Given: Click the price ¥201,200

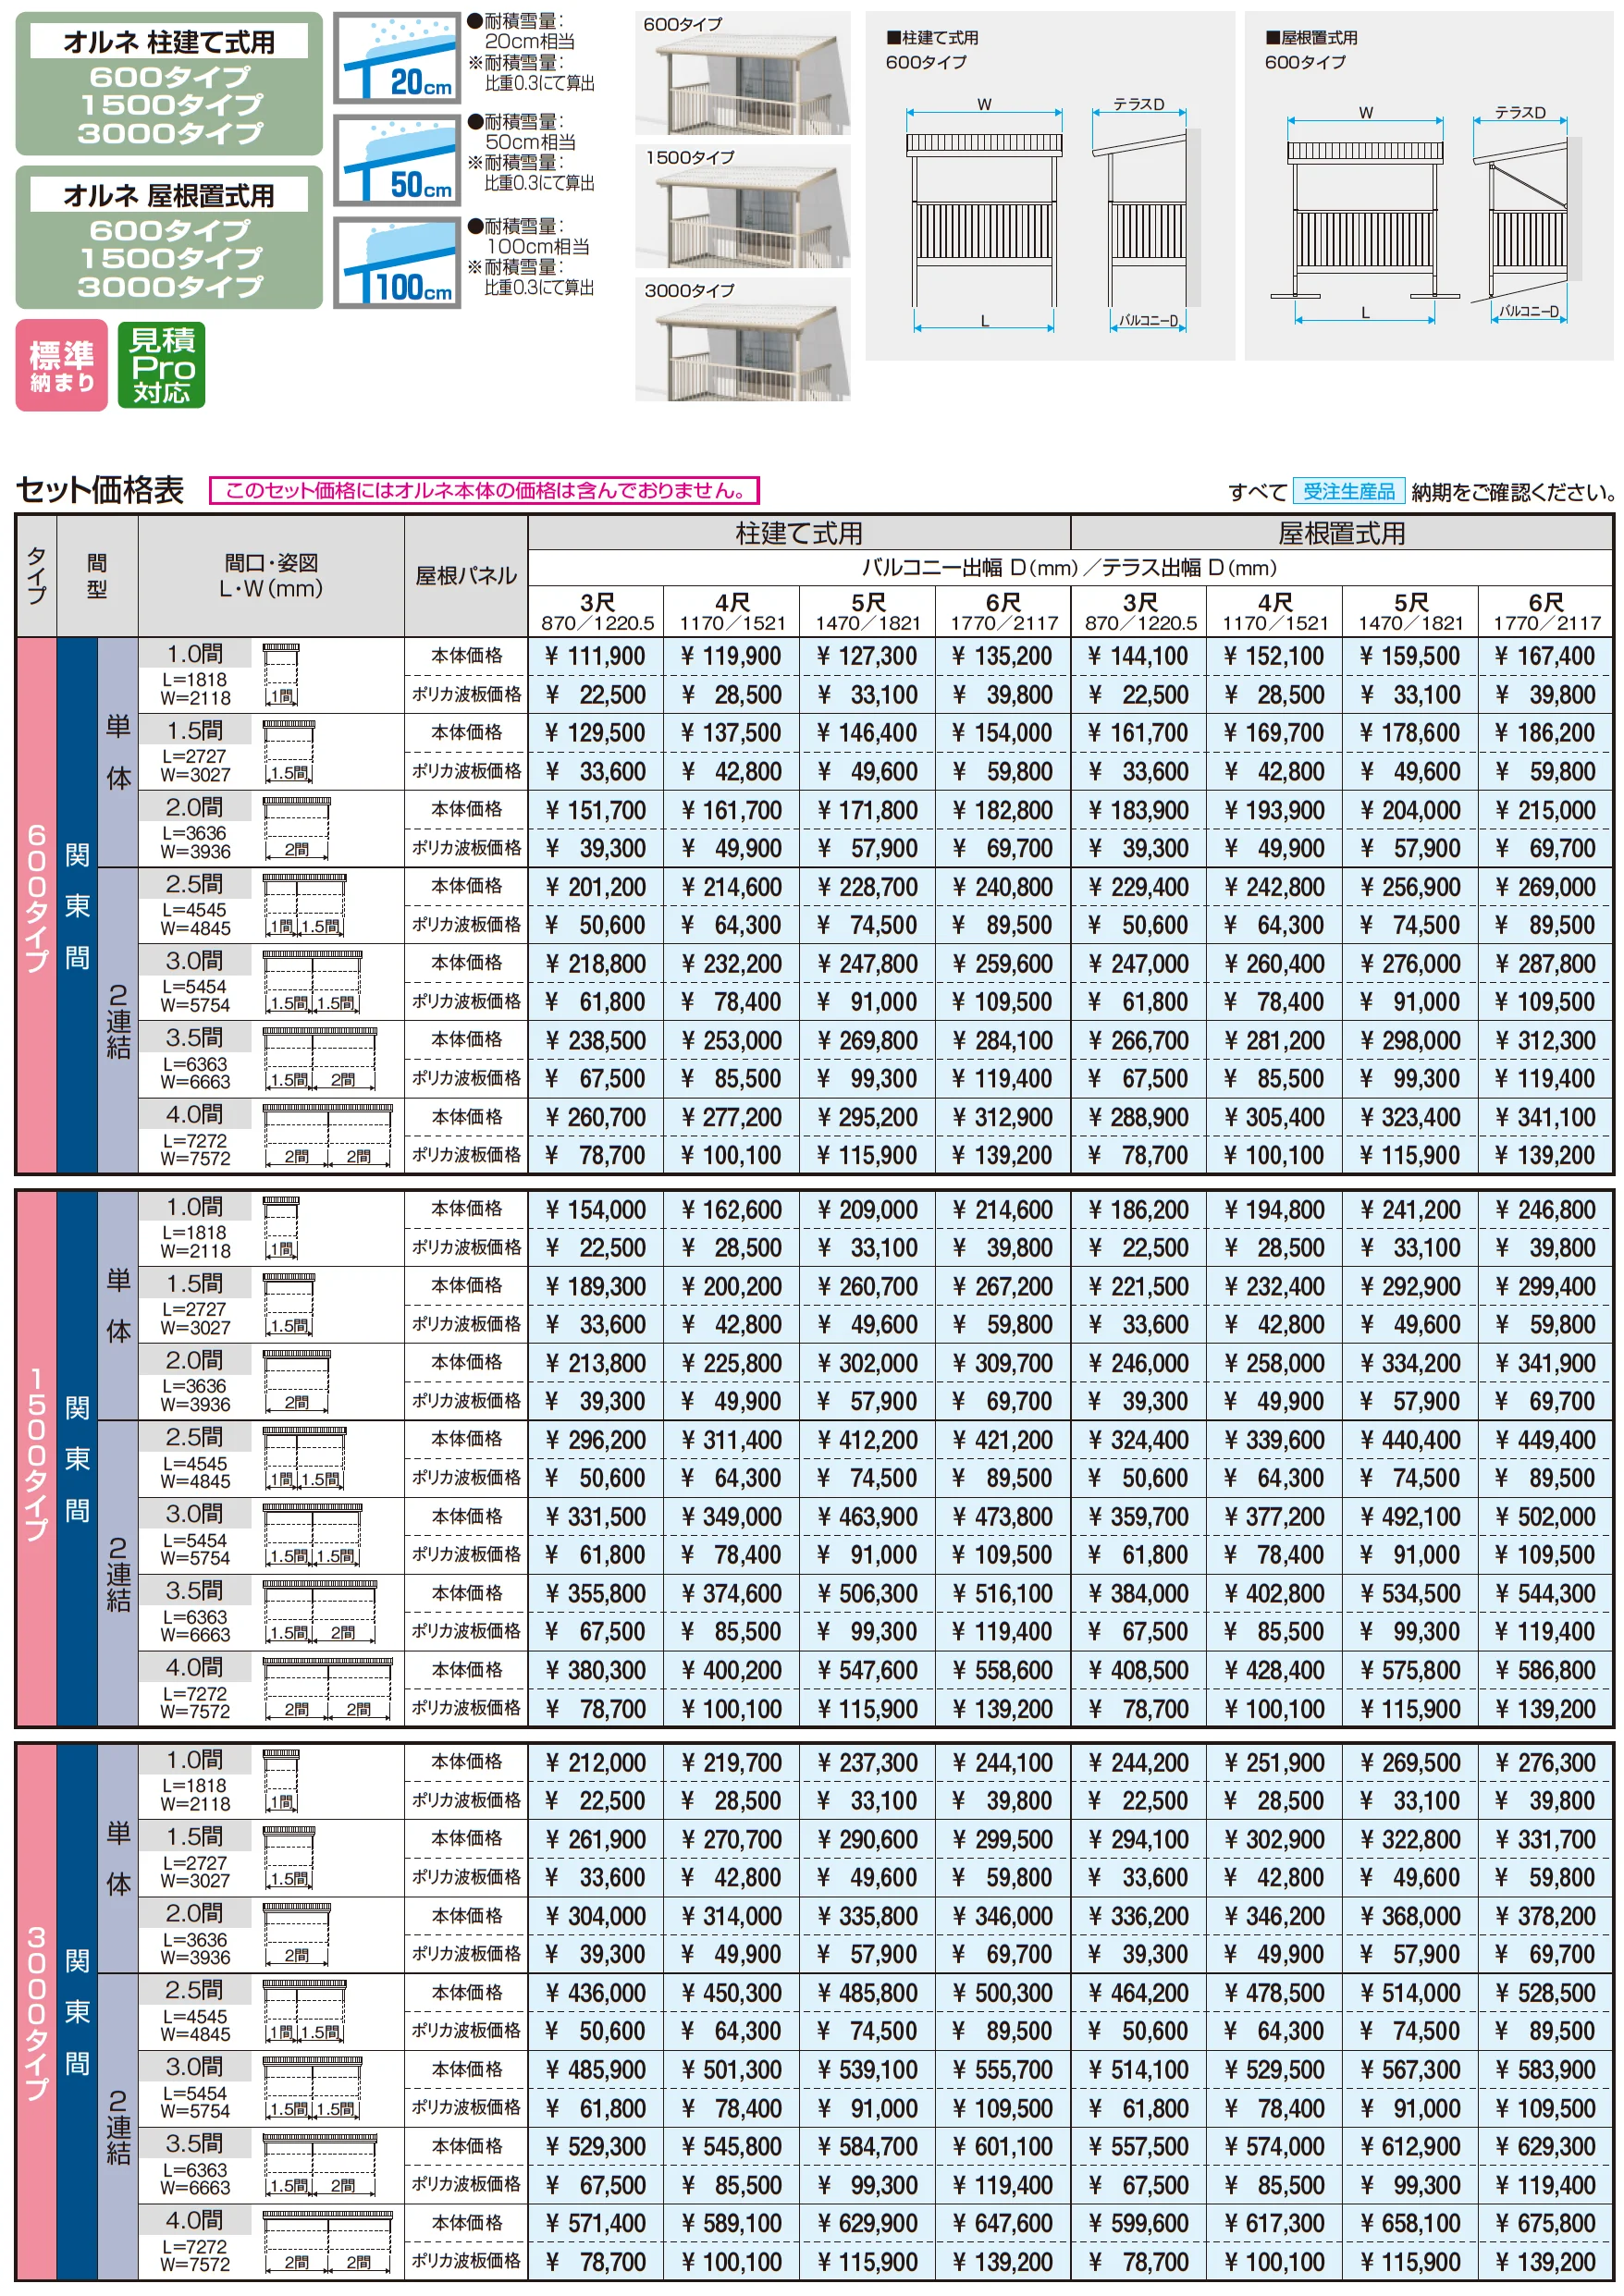Looking at the screenshot, I should point(595,887).
